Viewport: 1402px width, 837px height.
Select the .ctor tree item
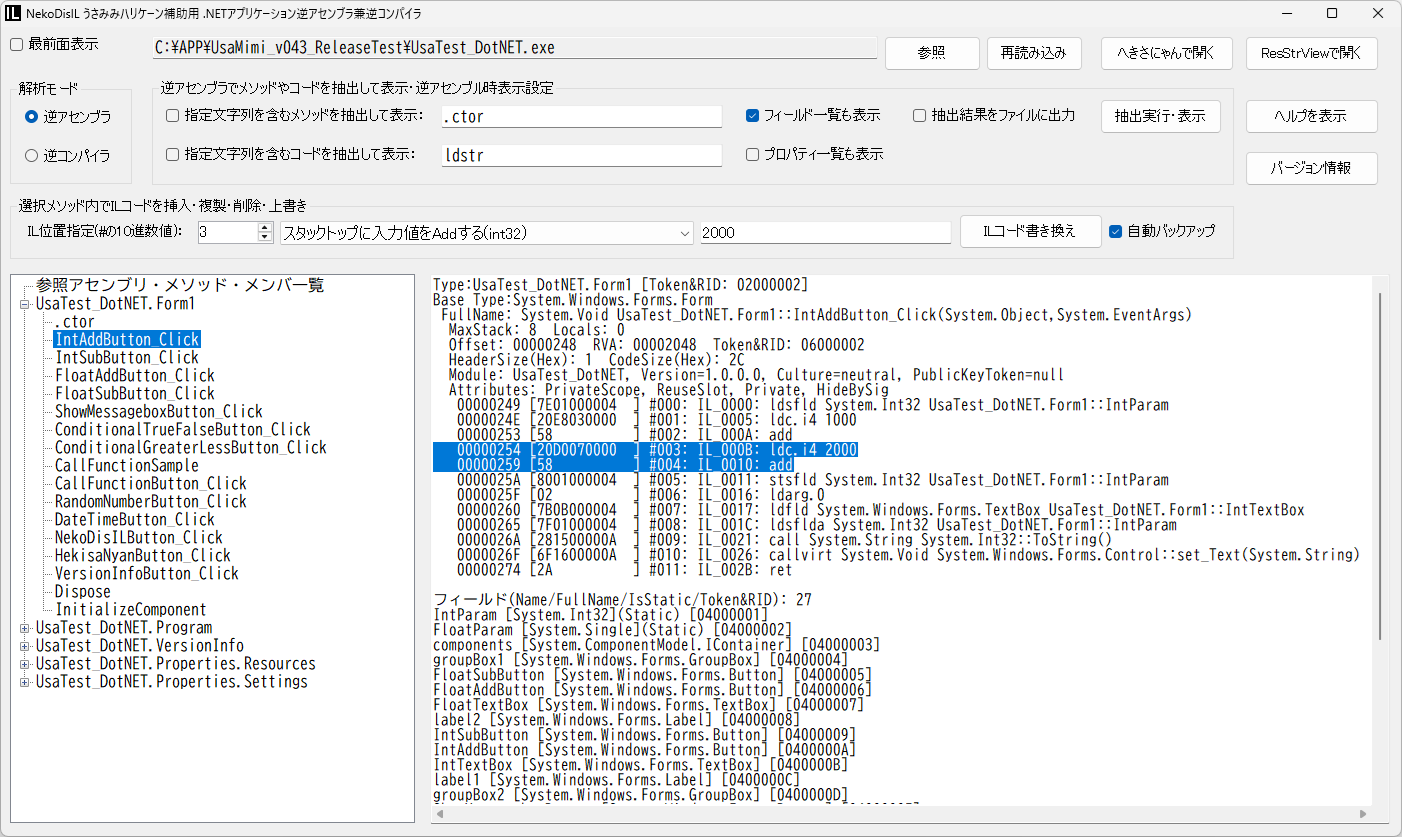(75, 322)
